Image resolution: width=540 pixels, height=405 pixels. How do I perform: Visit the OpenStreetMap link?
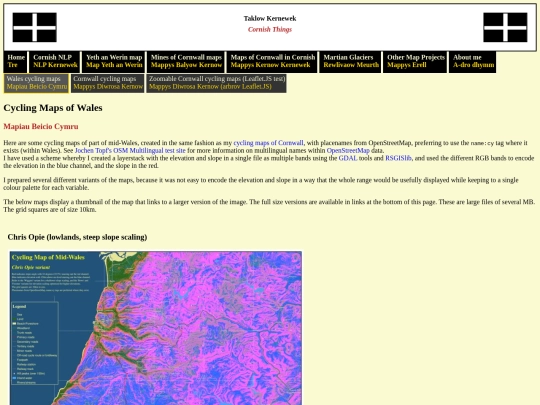point(348,150)
